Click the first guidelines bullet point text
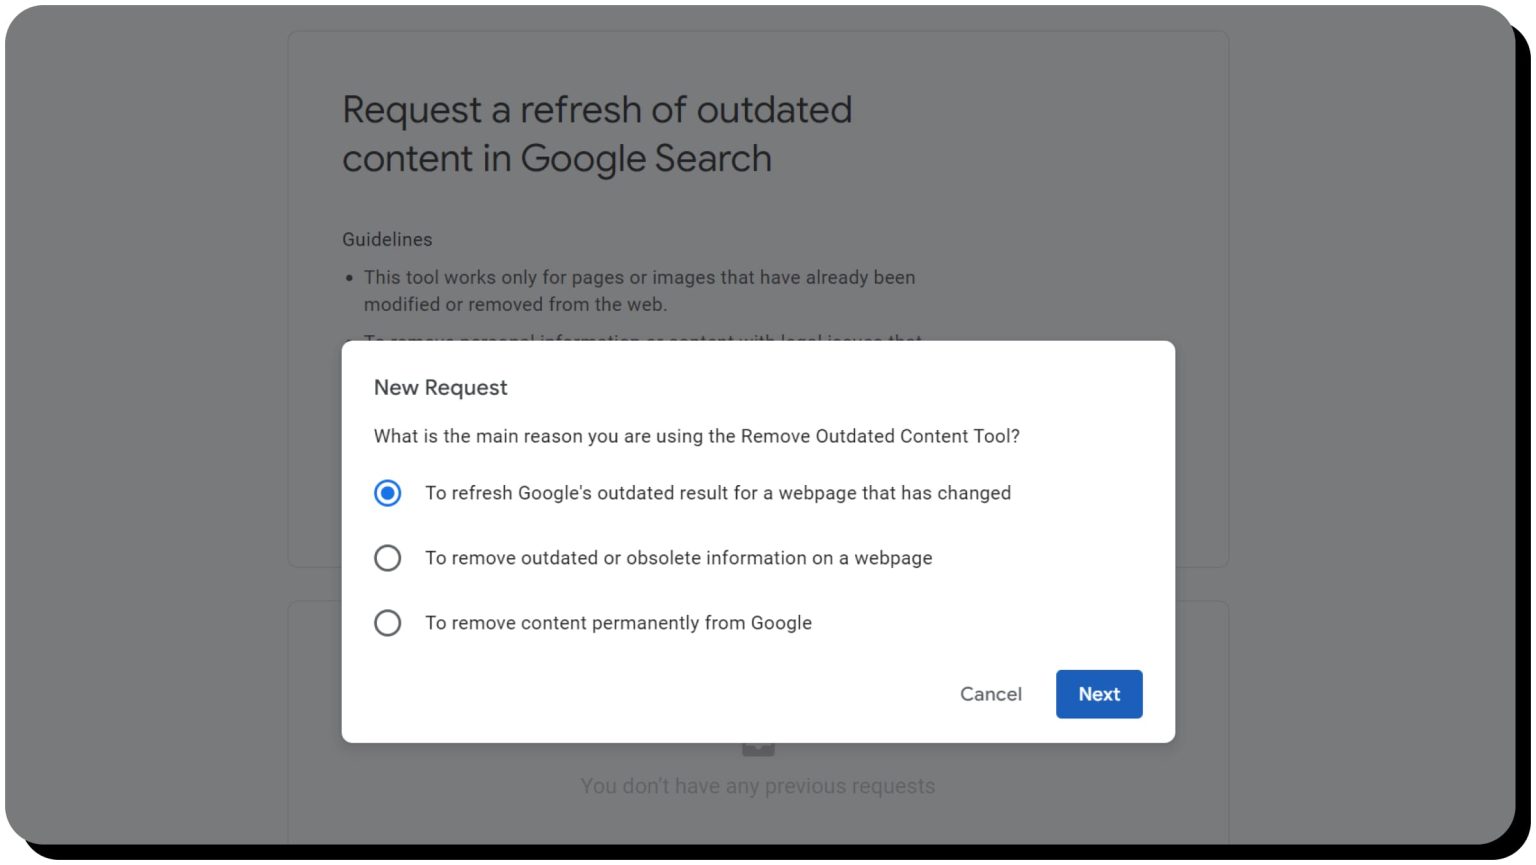 pos(640,290)
